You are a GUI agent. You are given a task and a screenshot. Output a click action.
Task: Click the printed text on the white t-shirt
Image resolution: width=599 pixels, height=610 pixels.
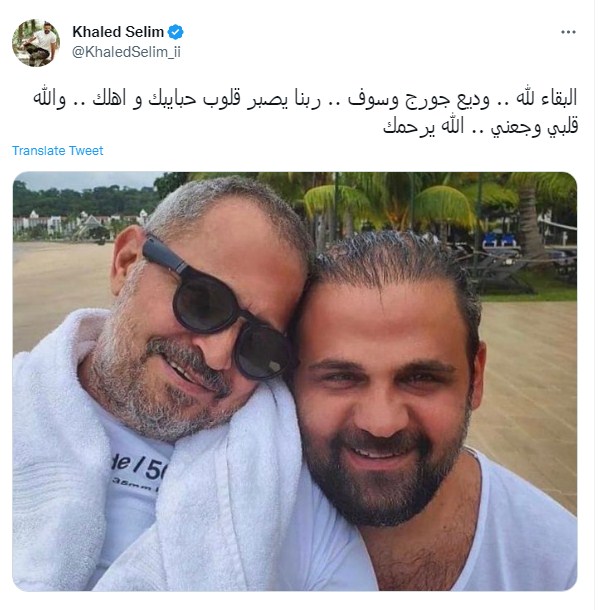136,471
